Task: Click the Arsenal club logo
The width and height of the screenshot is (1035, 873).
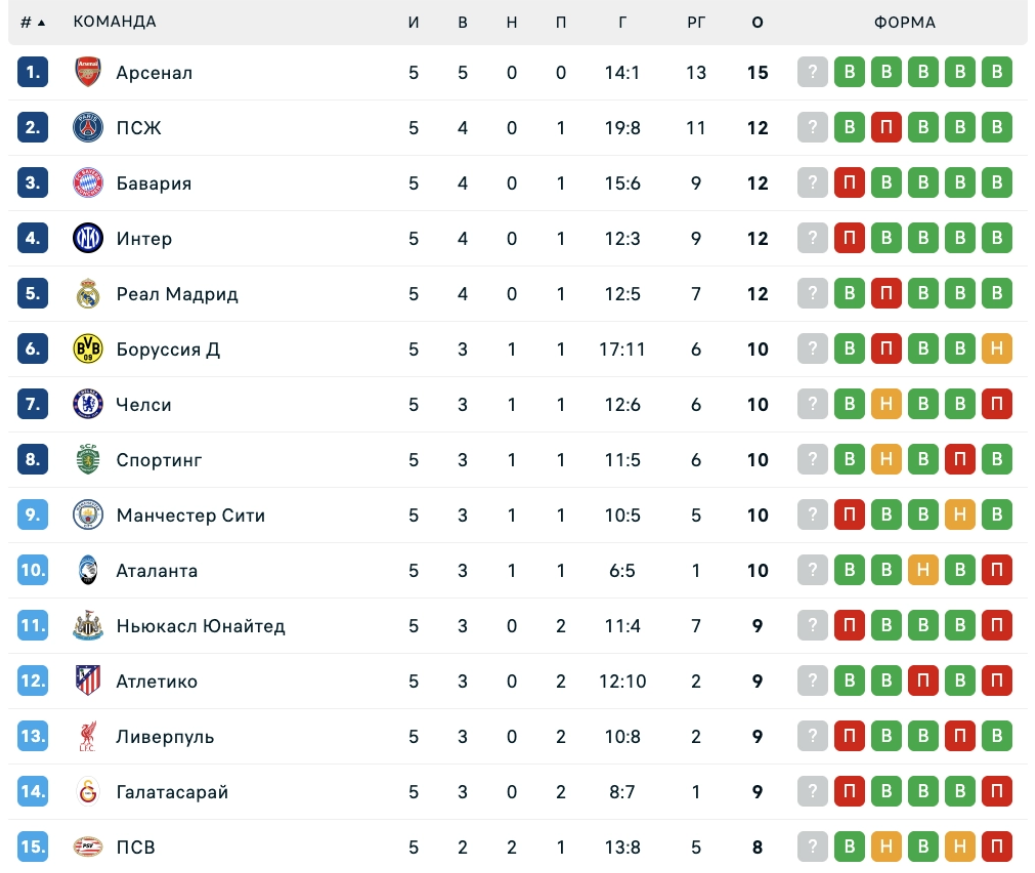Action: click(88, 72)
